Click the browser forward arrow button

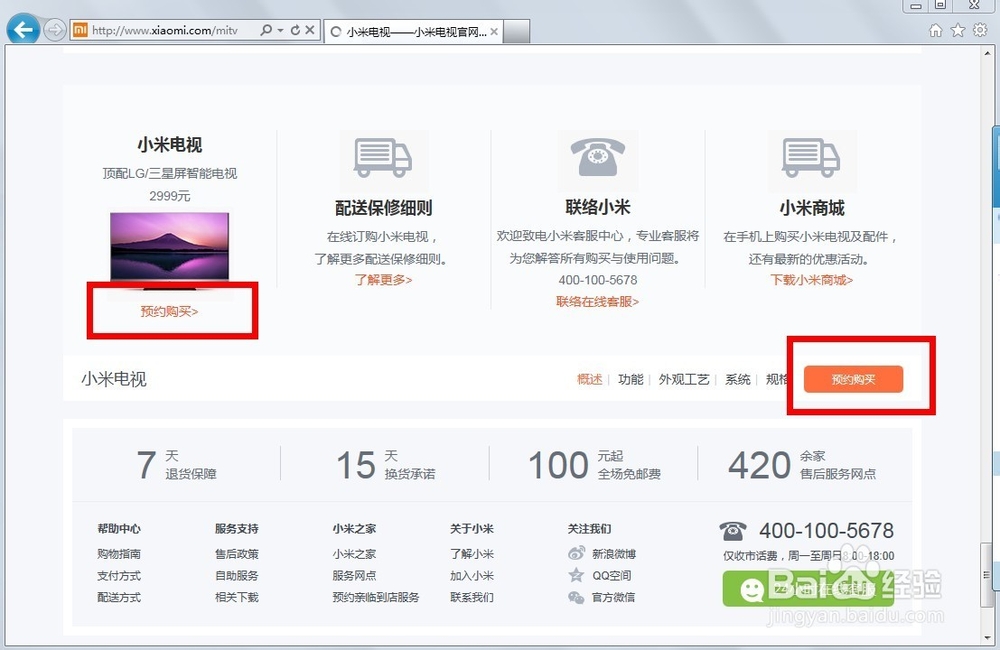click(55, 29)
